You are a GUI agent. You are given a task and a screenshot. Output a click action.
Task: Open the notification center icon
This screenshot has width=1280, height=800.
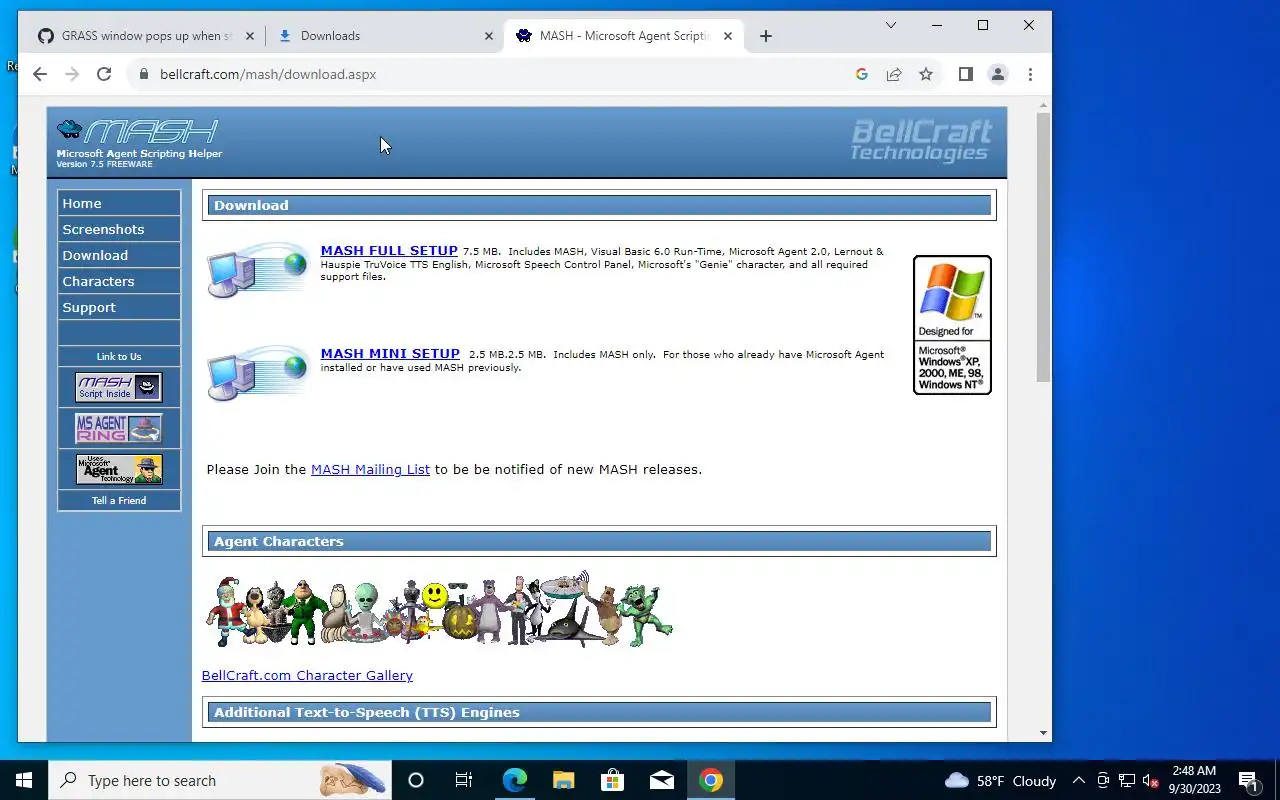(x=1249, y=780)
